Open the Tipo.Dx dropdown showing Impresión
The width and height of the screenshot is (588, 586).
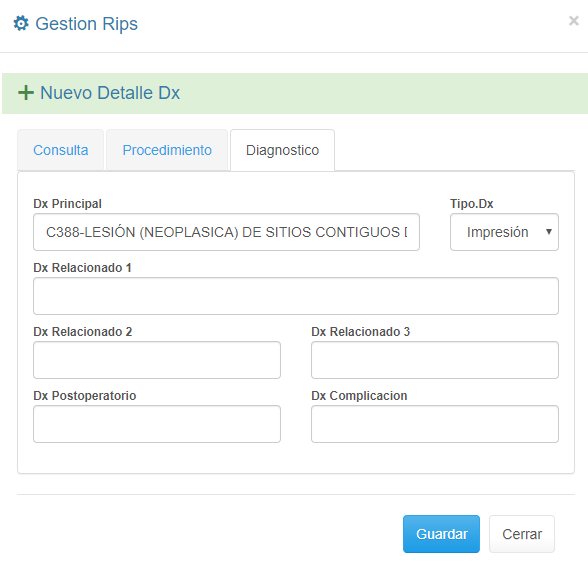504,232
